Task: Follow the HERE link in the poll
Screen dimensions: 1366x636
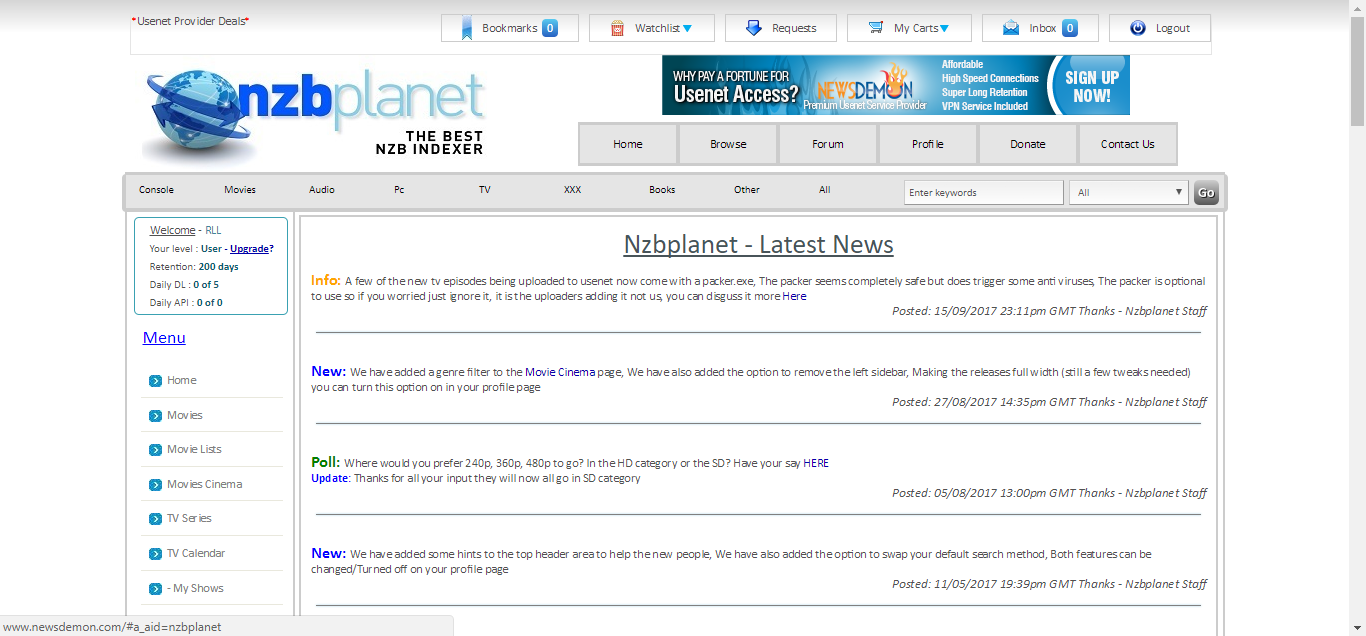Action: click(x=816, y=463)
